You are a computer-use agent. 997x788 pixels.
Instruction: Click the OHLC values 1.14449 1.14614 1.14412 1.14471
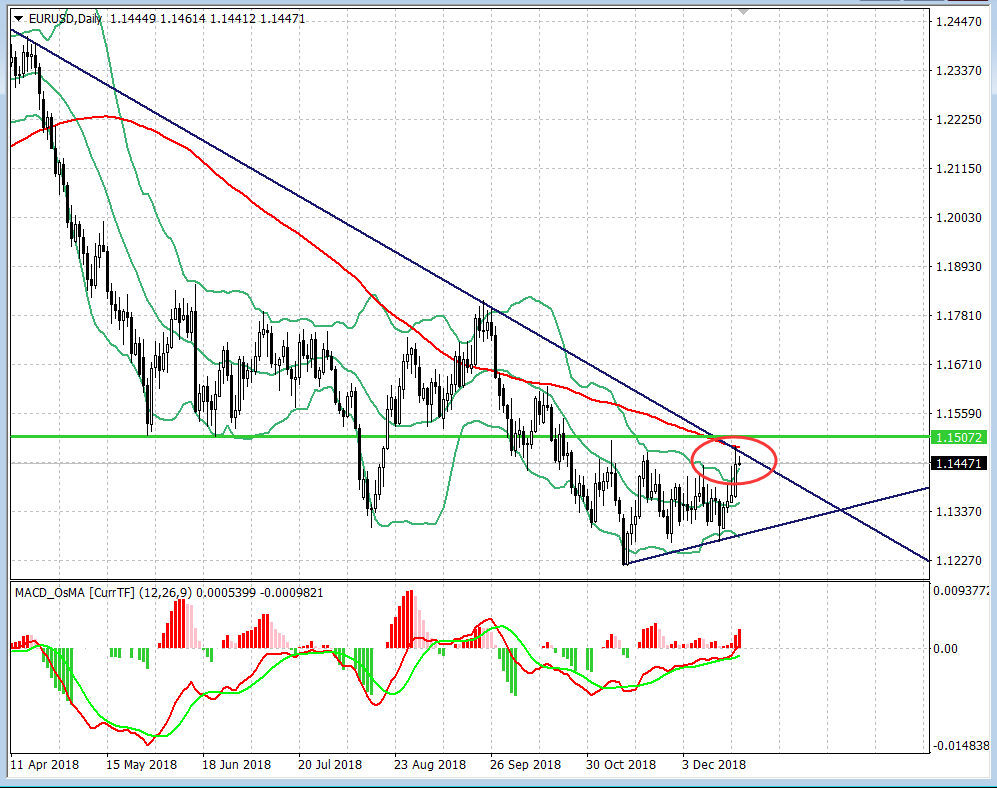click(x=208, y=19)
